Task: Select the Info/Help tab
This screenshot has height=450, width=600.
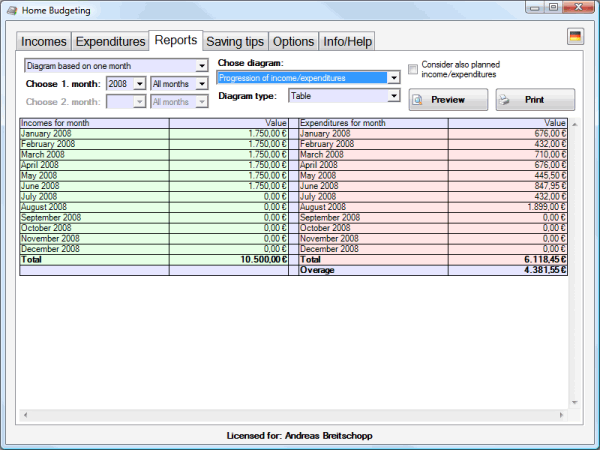Action: coord(349,42)
